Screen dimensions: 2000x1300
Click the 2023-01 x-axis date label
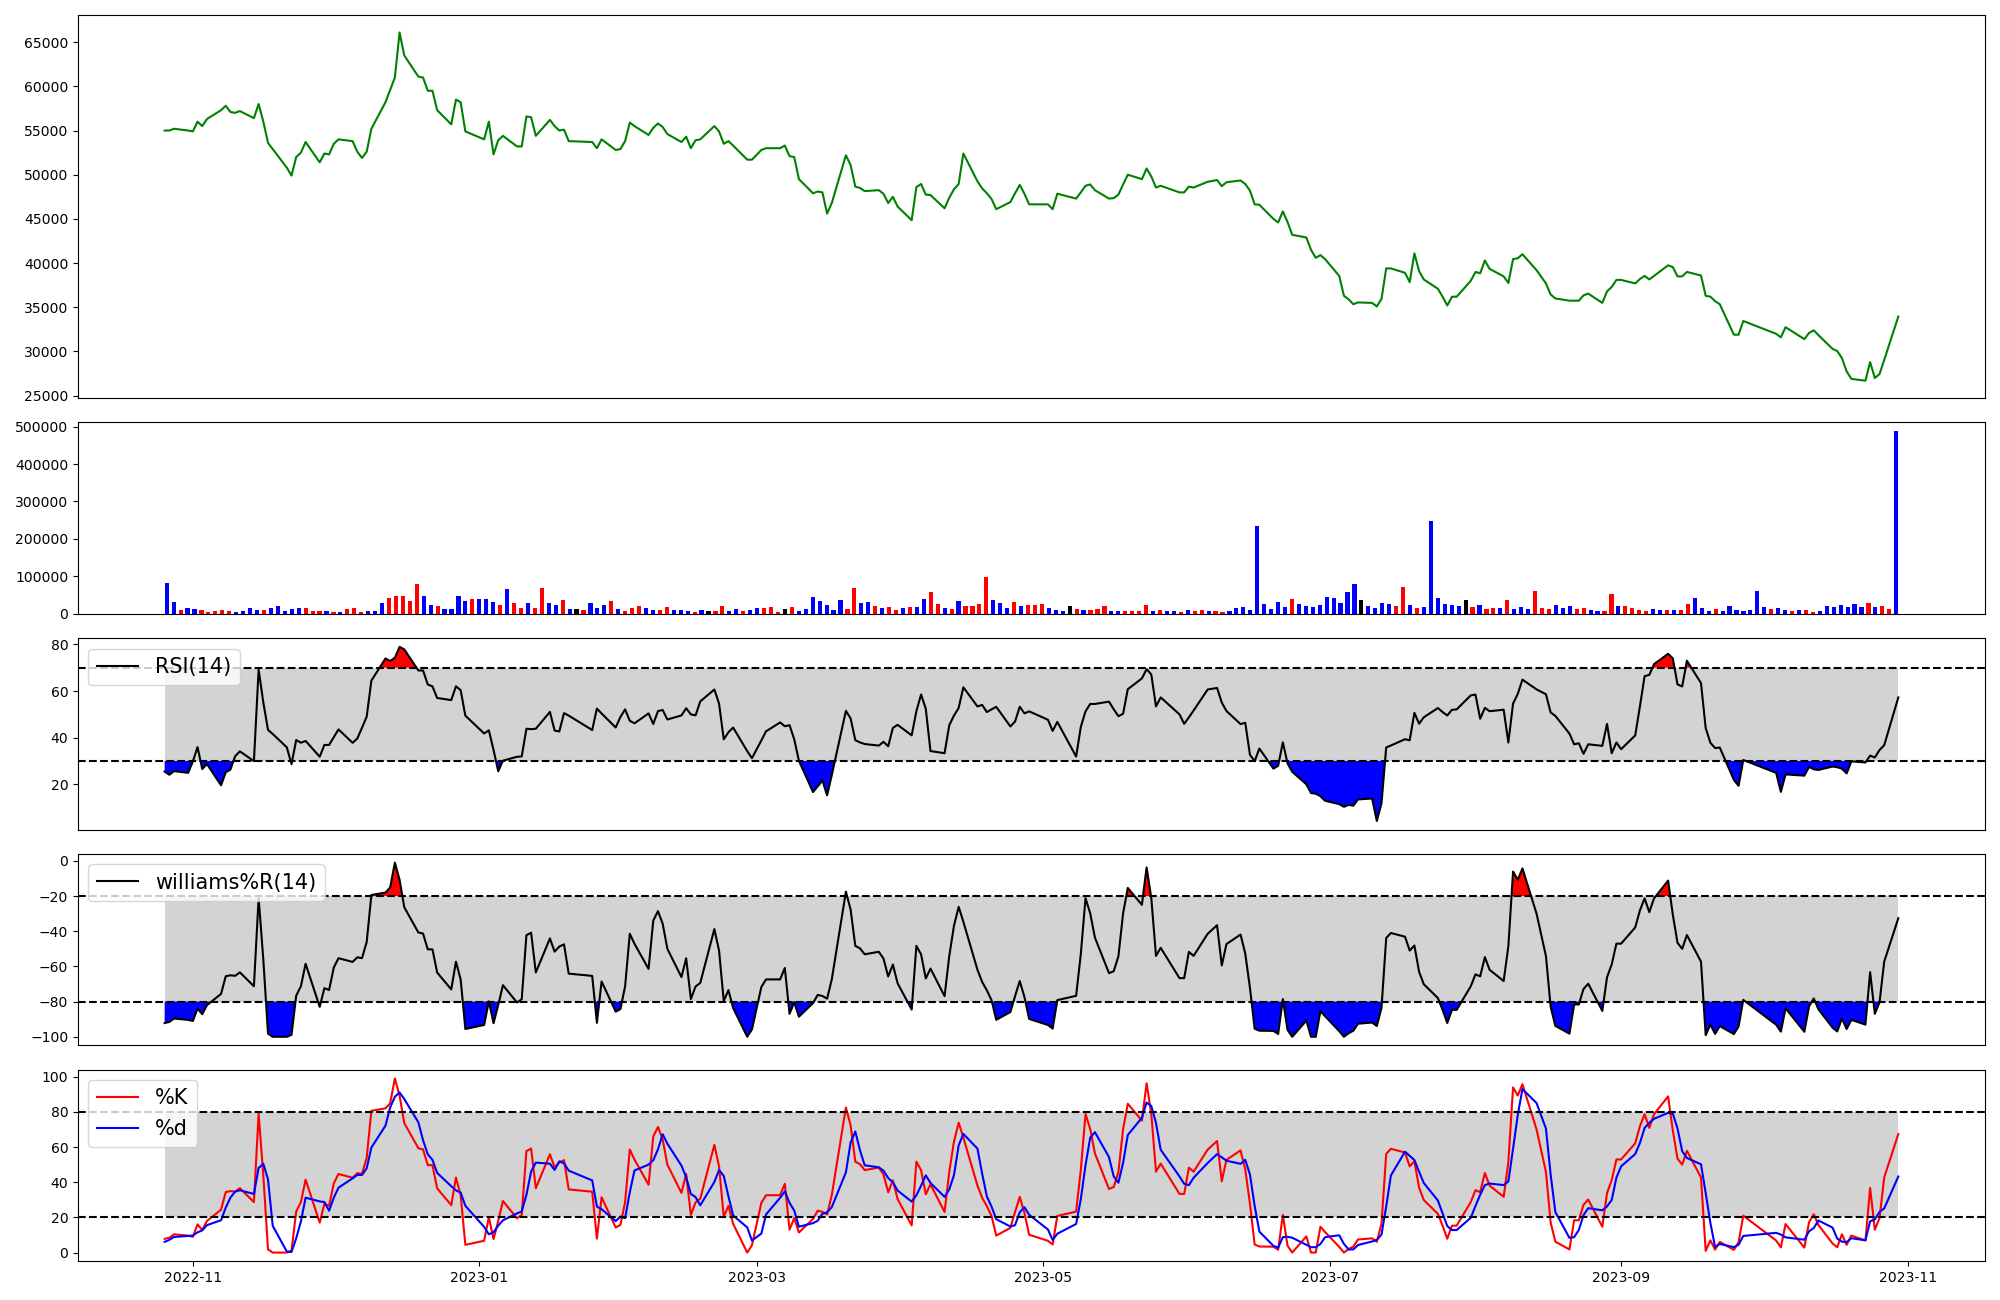coord(480,1277)
